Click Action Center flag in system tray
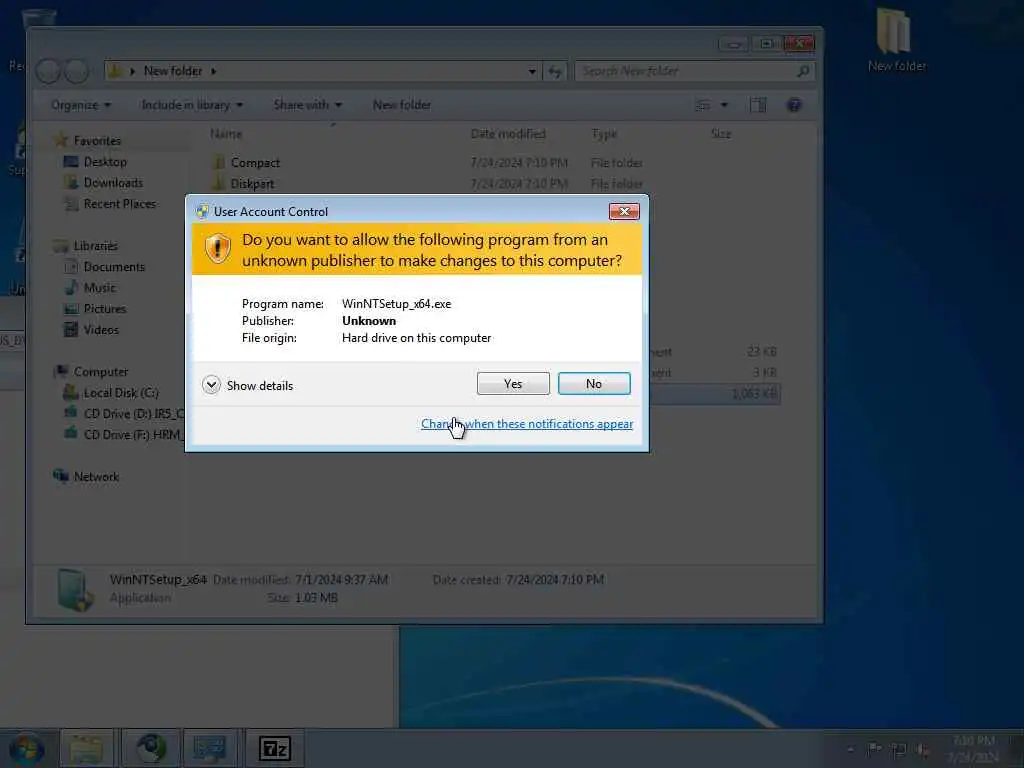This screenshot has width=1024, height=768. coord(874,749)
